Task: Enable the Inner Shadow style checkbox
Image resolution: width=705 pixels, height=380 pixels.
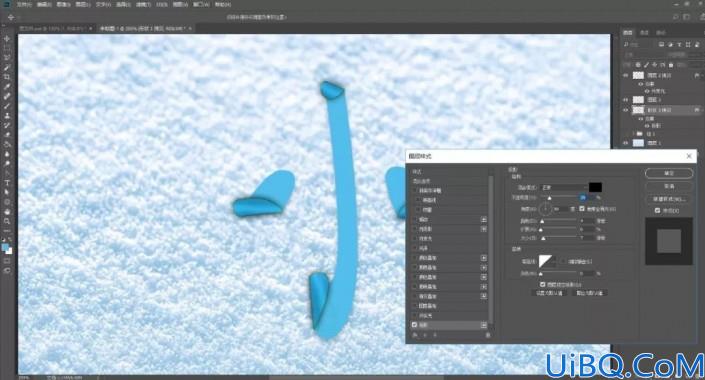Action: pos(415,229)
